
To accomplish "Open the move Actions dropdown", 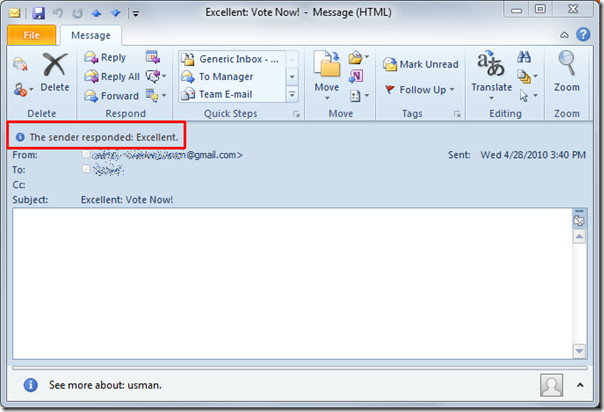I will [x=359, y=95].
